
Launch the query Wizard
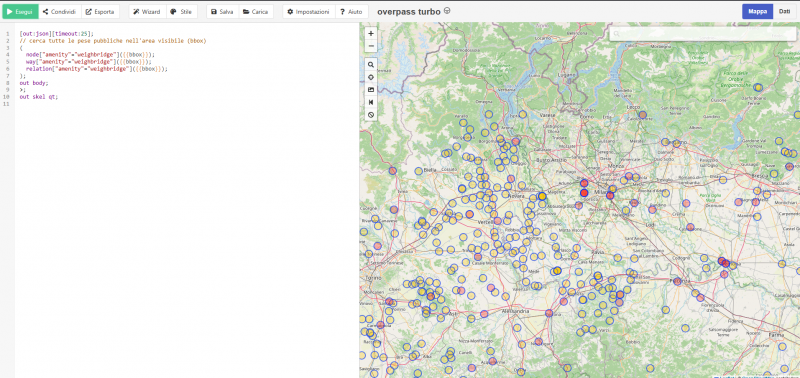point(147,11)
